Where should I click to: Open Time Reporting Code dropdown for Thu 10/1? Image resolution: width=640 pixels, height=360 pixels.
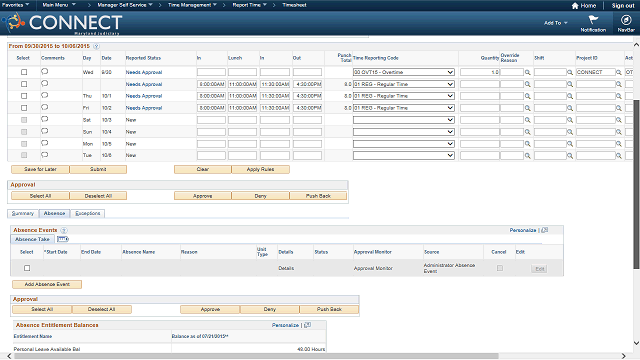click(x=404, y=96)
